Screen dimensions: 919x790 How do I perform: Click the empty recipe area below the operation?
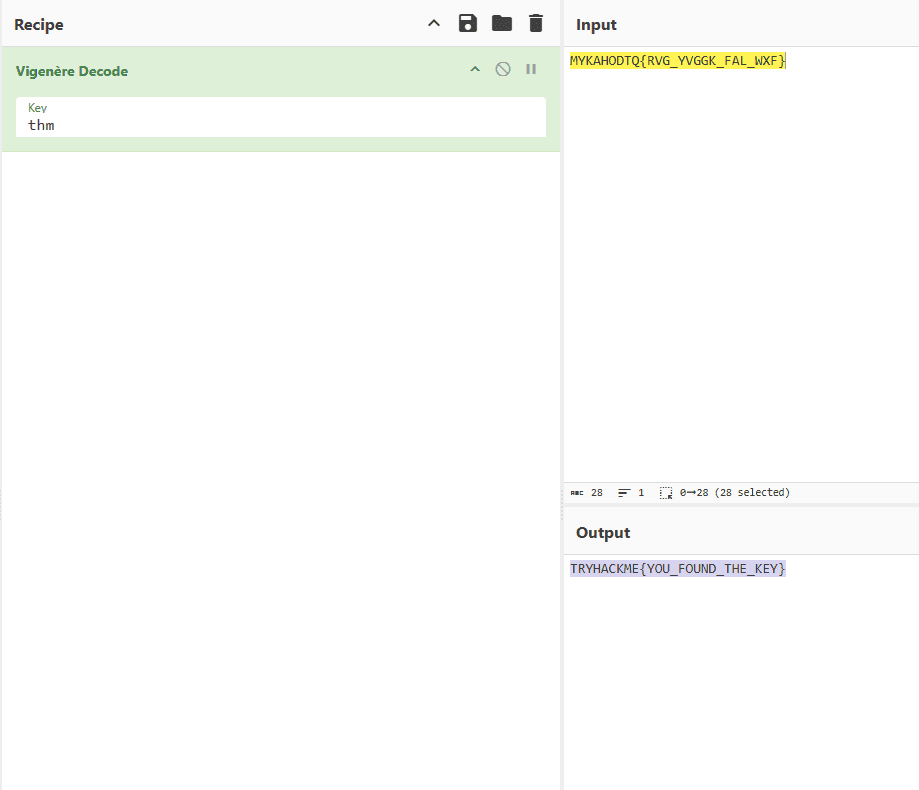point(280,450)
